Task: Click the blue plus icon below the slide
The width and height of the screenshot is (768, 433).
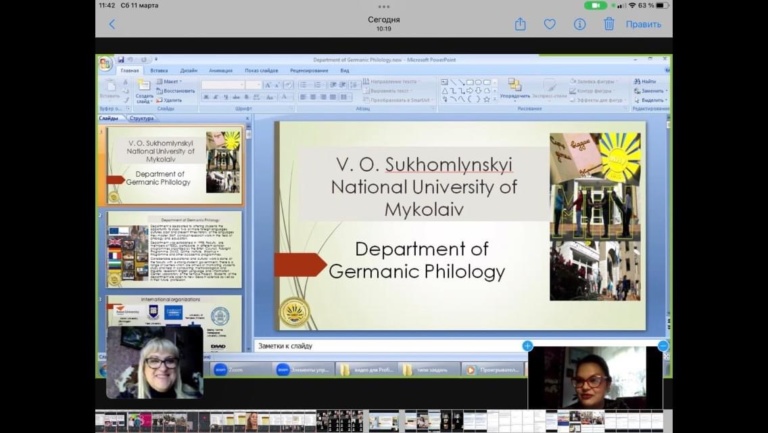Action: tap(528, 346)
